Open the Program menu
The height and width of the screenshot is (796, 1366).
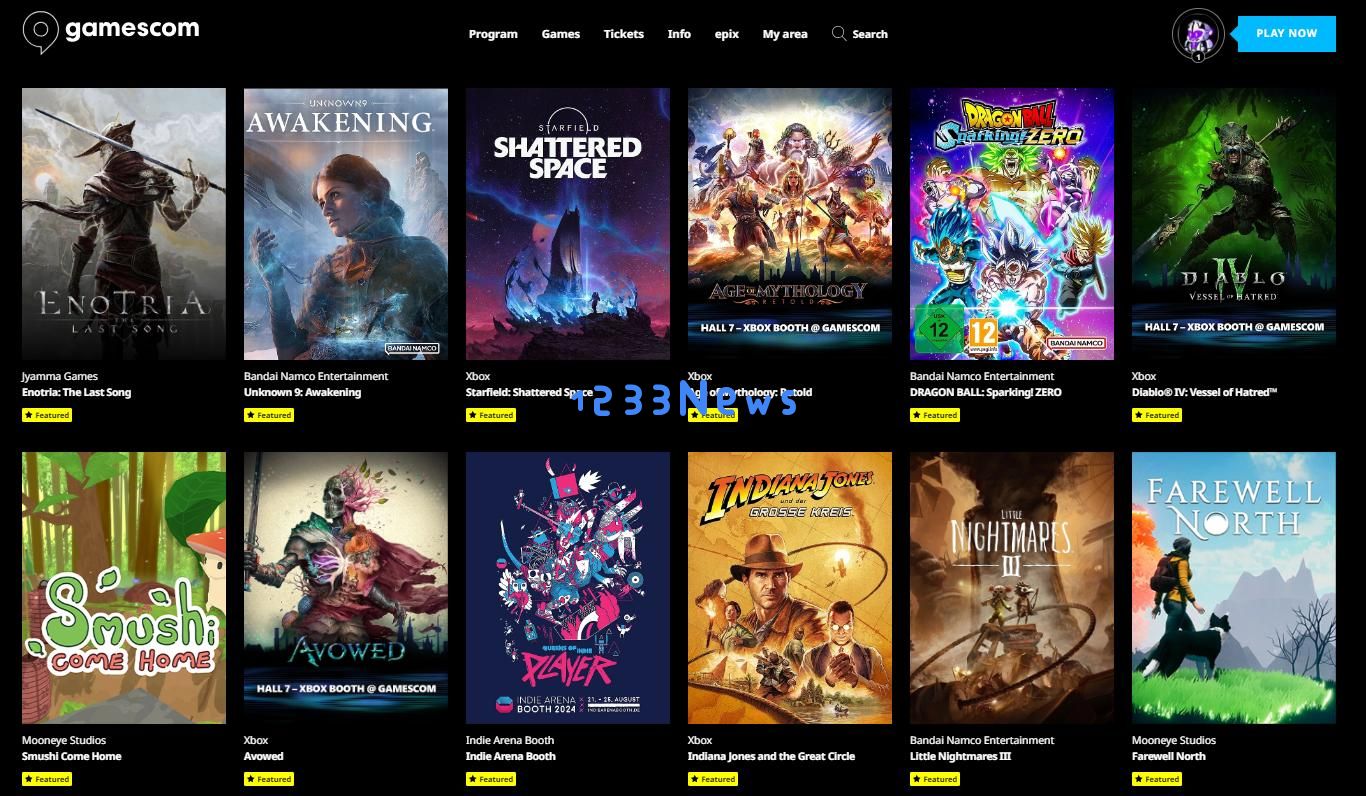pyautogui.click(x=493, y=34)
